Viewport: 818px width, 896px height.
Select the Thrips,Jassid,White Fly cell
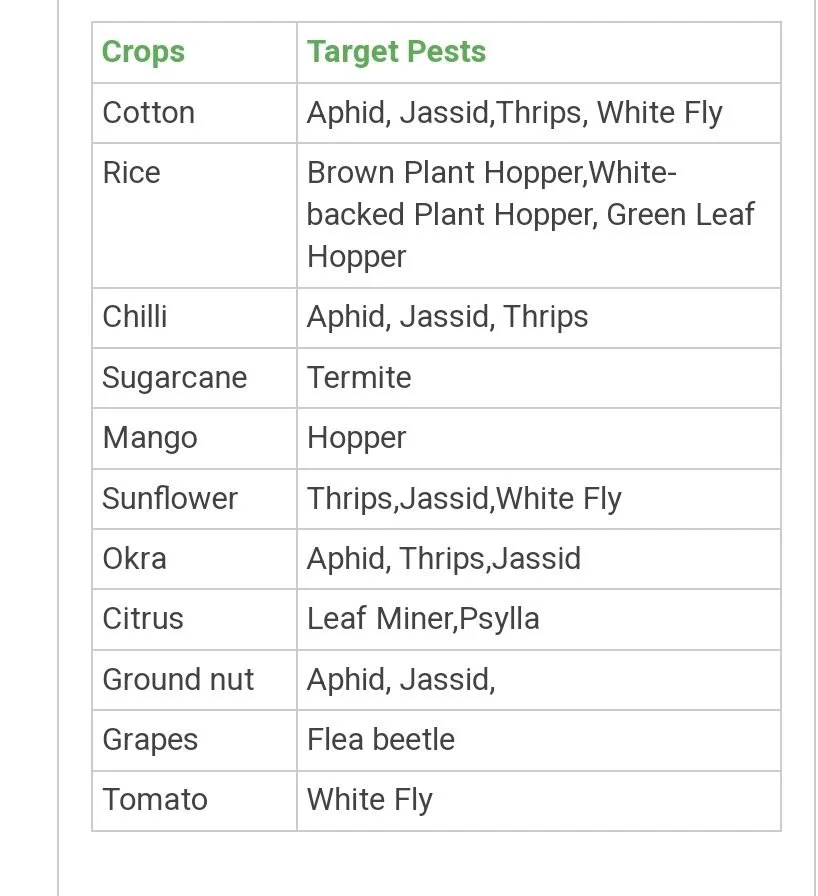[x=464, y=498]
